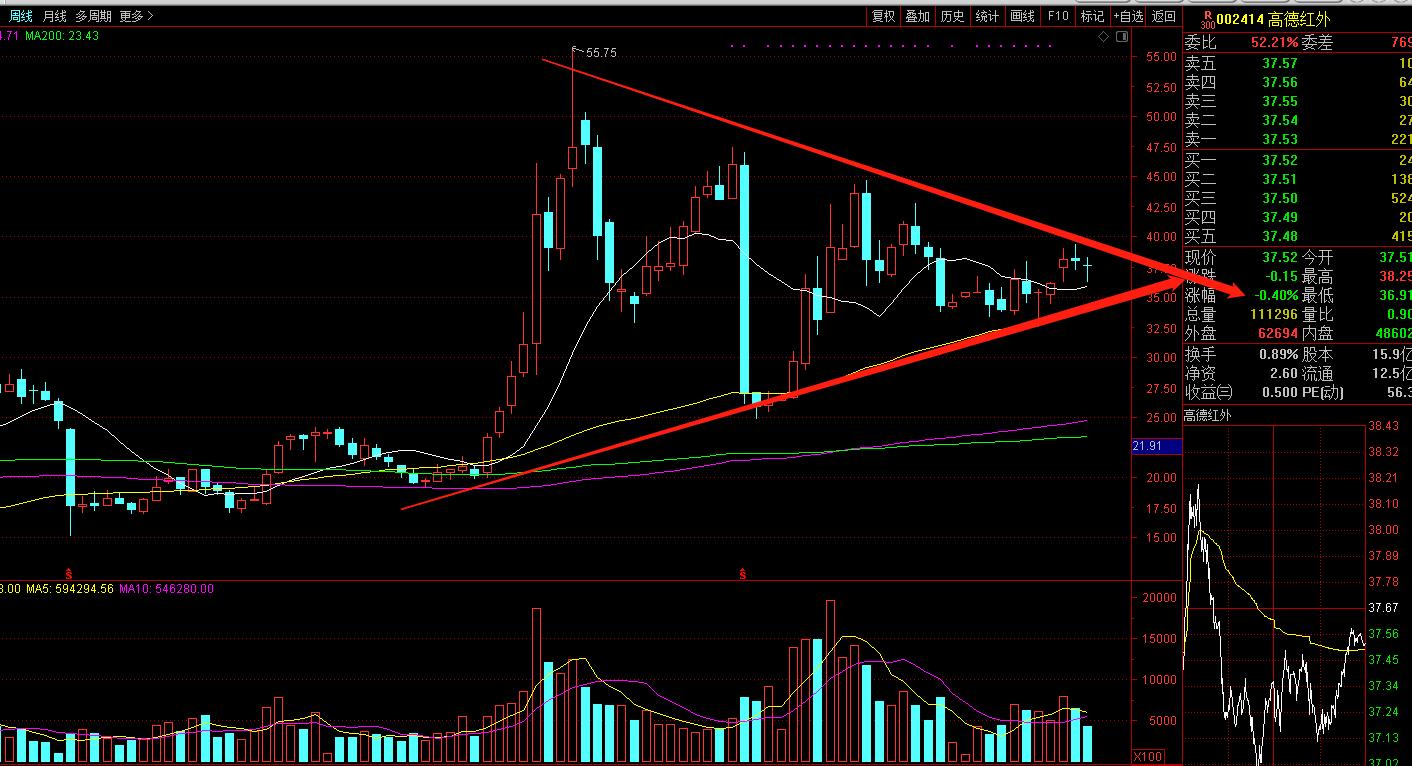Open the 历史 history view
The image size is (1412, 766).
(952, 16)
